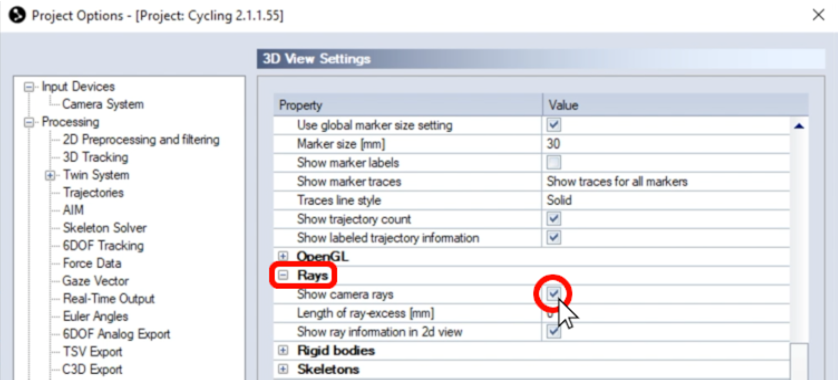Open Force Data settings
Screen dimensions: 838x381
click(92, 263)
